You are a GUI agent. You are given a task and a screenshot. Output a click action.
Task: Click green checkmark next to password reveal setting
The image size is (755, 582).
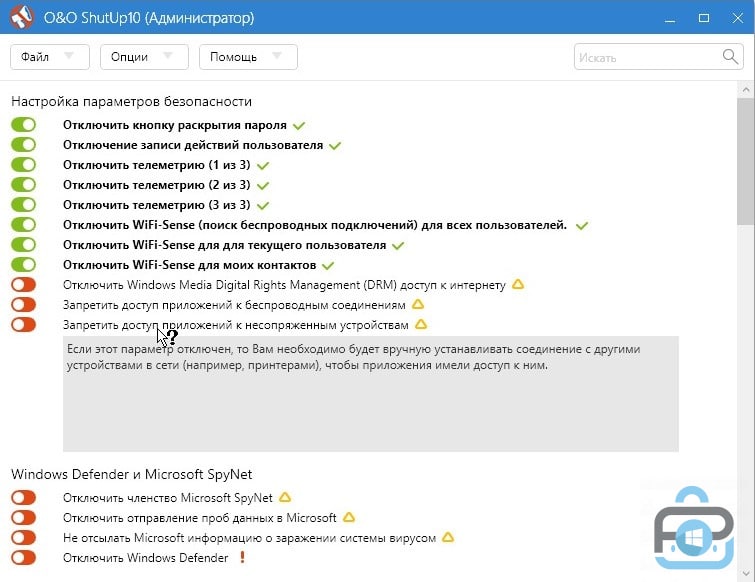click(299, 126)
